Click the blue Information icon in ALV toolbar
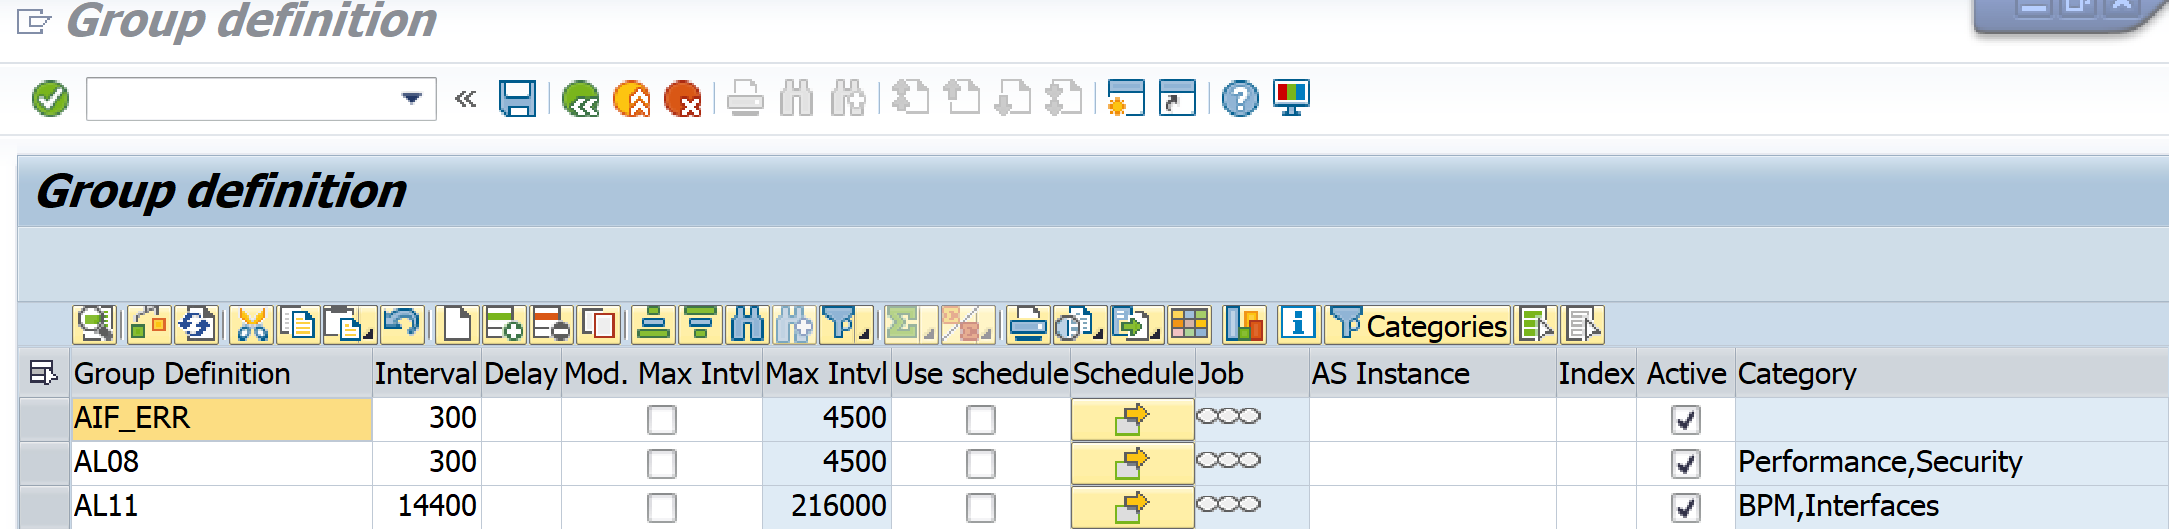The image size is (2169, 529). [x=1298, y=325]
